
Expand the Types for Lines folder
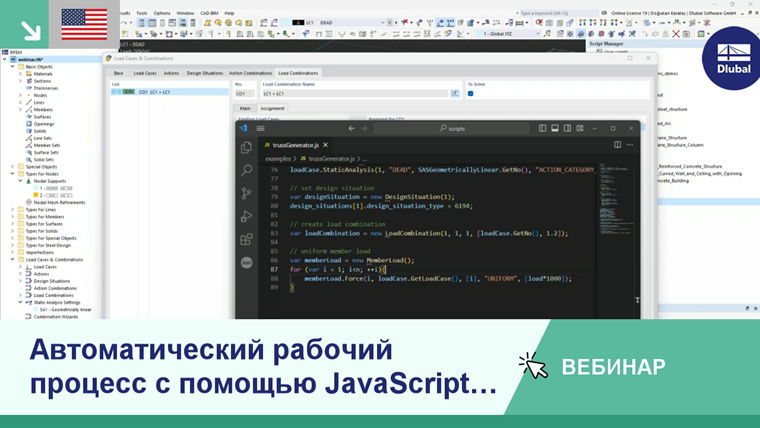[13, 209]
